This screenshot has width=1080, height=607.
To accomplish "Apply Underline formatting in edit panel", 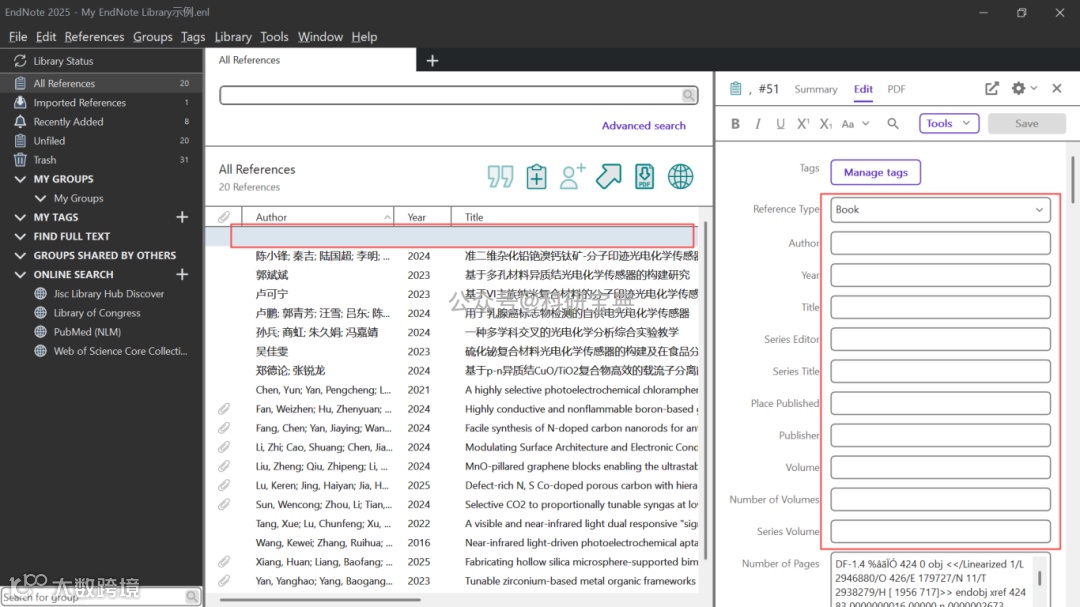I will (780, 124).
